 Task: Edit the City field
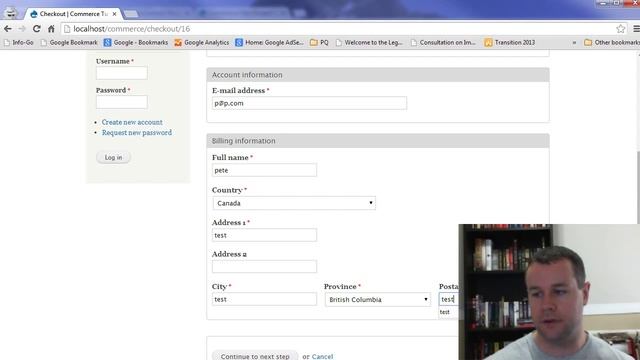pyautogui.click(x=264, y=299)
